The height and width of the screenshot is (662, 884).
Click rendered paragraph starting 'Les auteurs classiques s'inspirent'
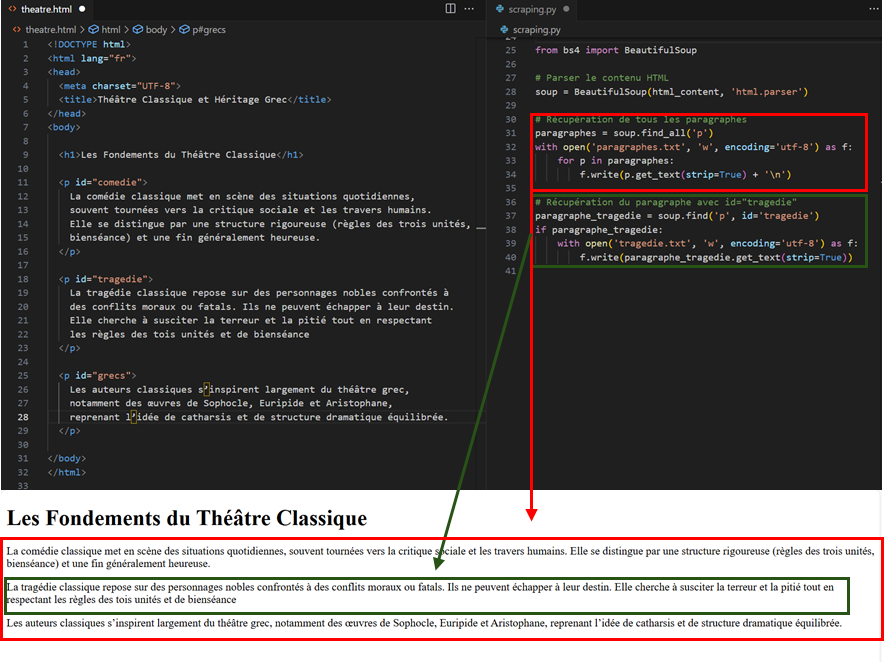point(424,623)
